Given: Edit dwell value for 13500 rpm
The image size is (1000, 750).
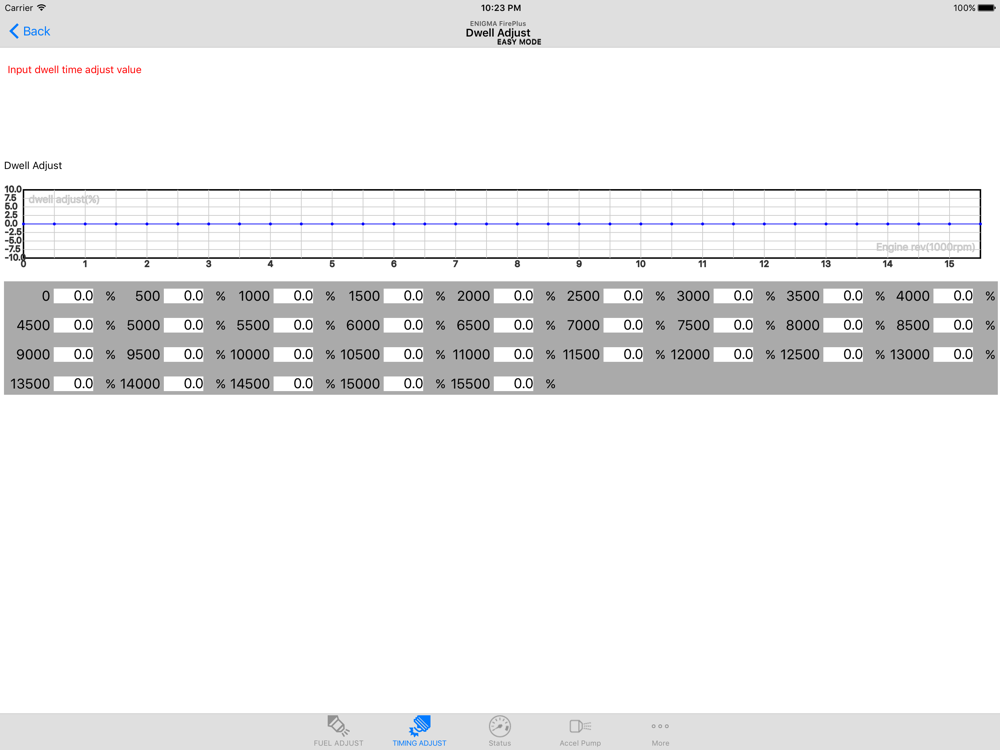Looking at the screenshot, I should click(74, 384).
